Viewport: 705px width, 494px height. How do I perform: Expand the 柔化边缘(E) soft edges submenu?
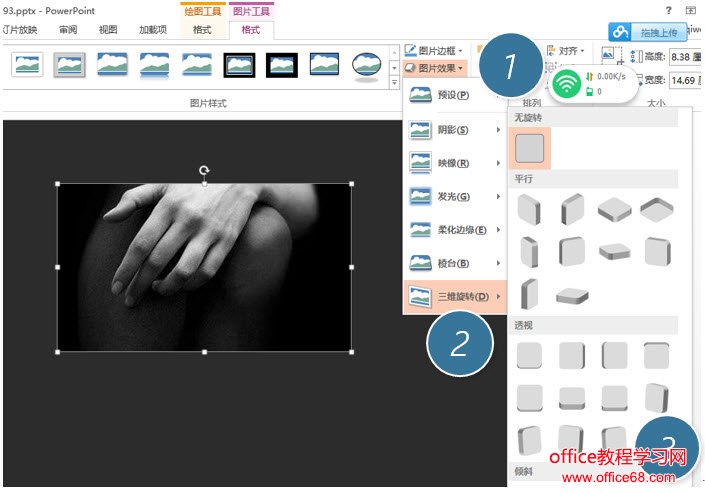pos(455,230)
